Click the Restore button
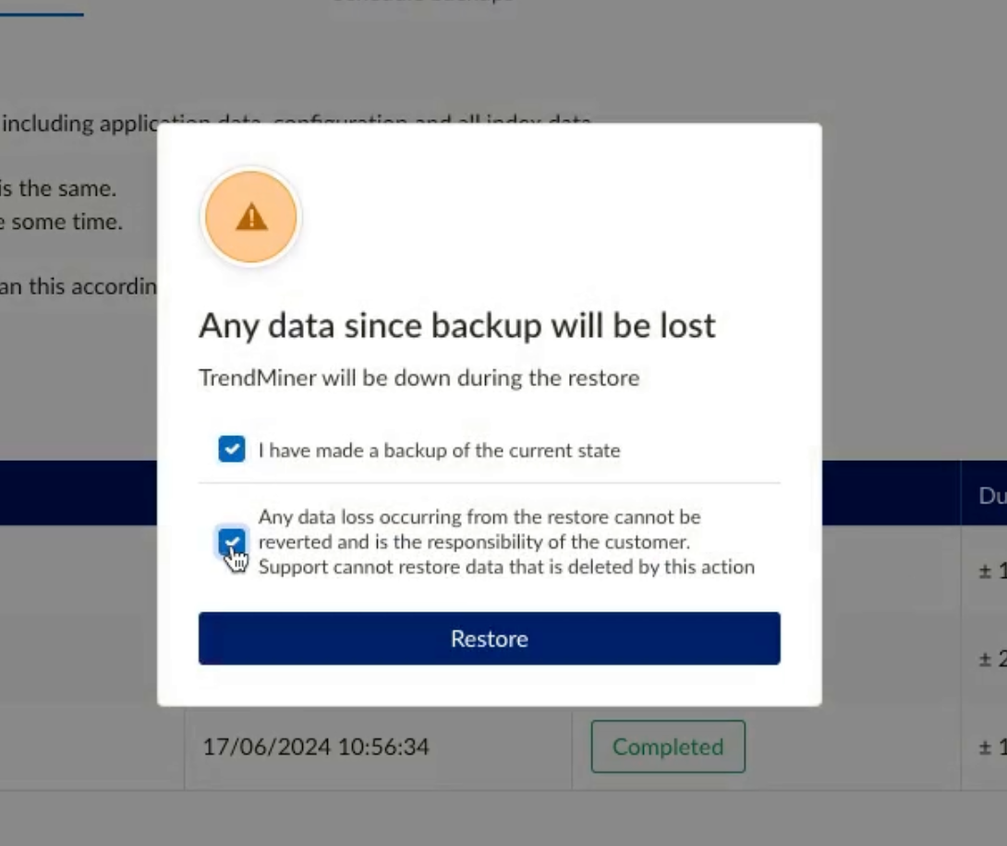 489,638
